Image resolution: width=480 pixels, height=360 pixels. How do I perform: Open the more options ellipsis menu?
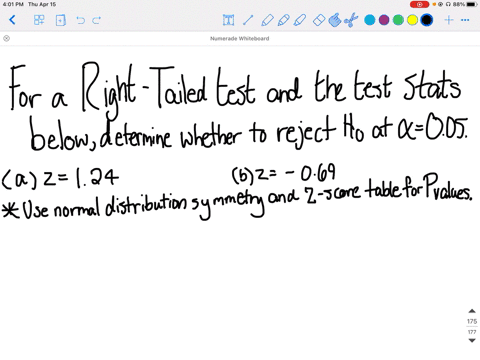click(465, 20)
